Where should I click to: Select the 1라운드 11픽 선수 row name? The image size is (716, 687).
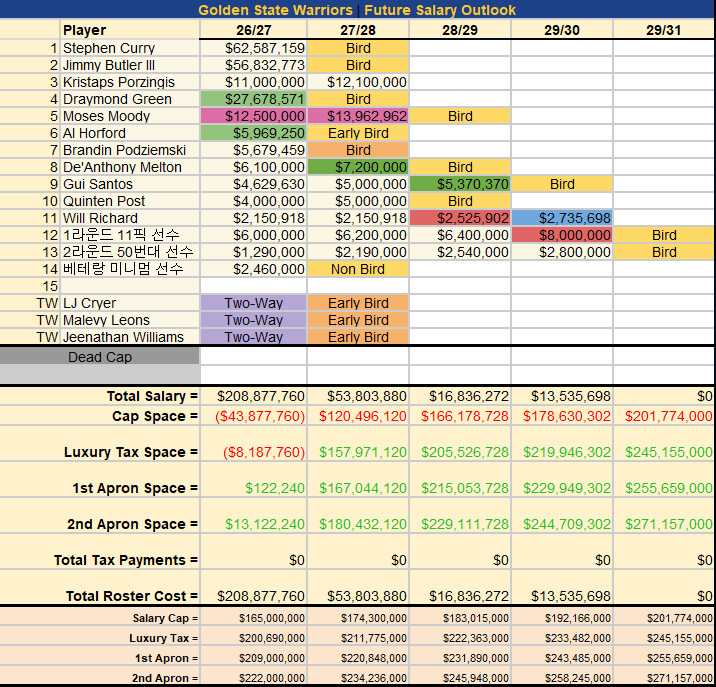tap(130, 235)
